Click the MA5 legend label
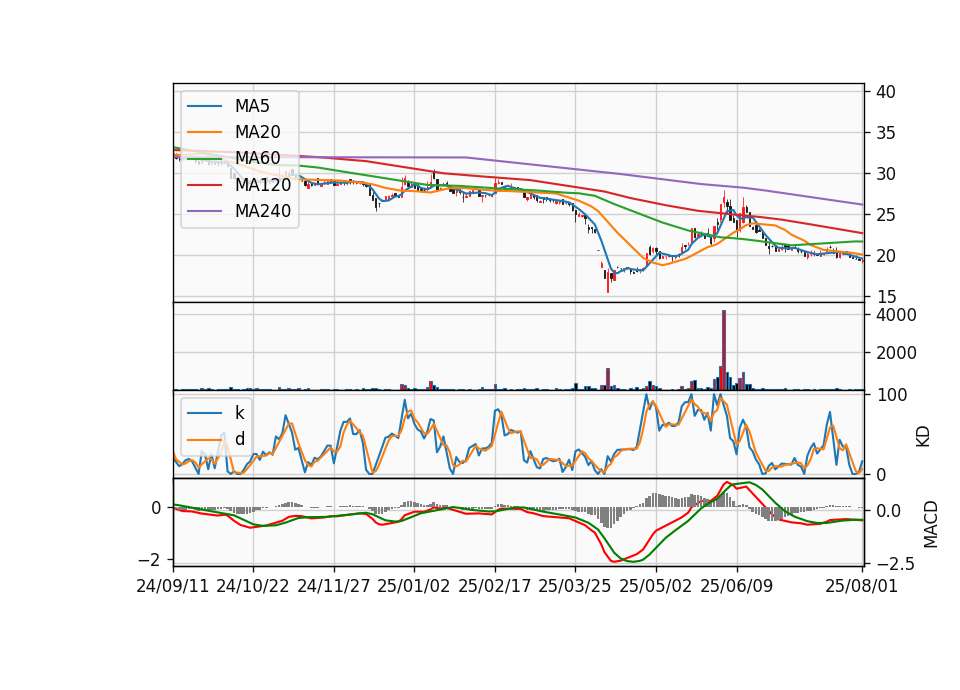Image resolution: width=960 pixels, height=690 pixels. pyautogui.click(x=252, y=106)
